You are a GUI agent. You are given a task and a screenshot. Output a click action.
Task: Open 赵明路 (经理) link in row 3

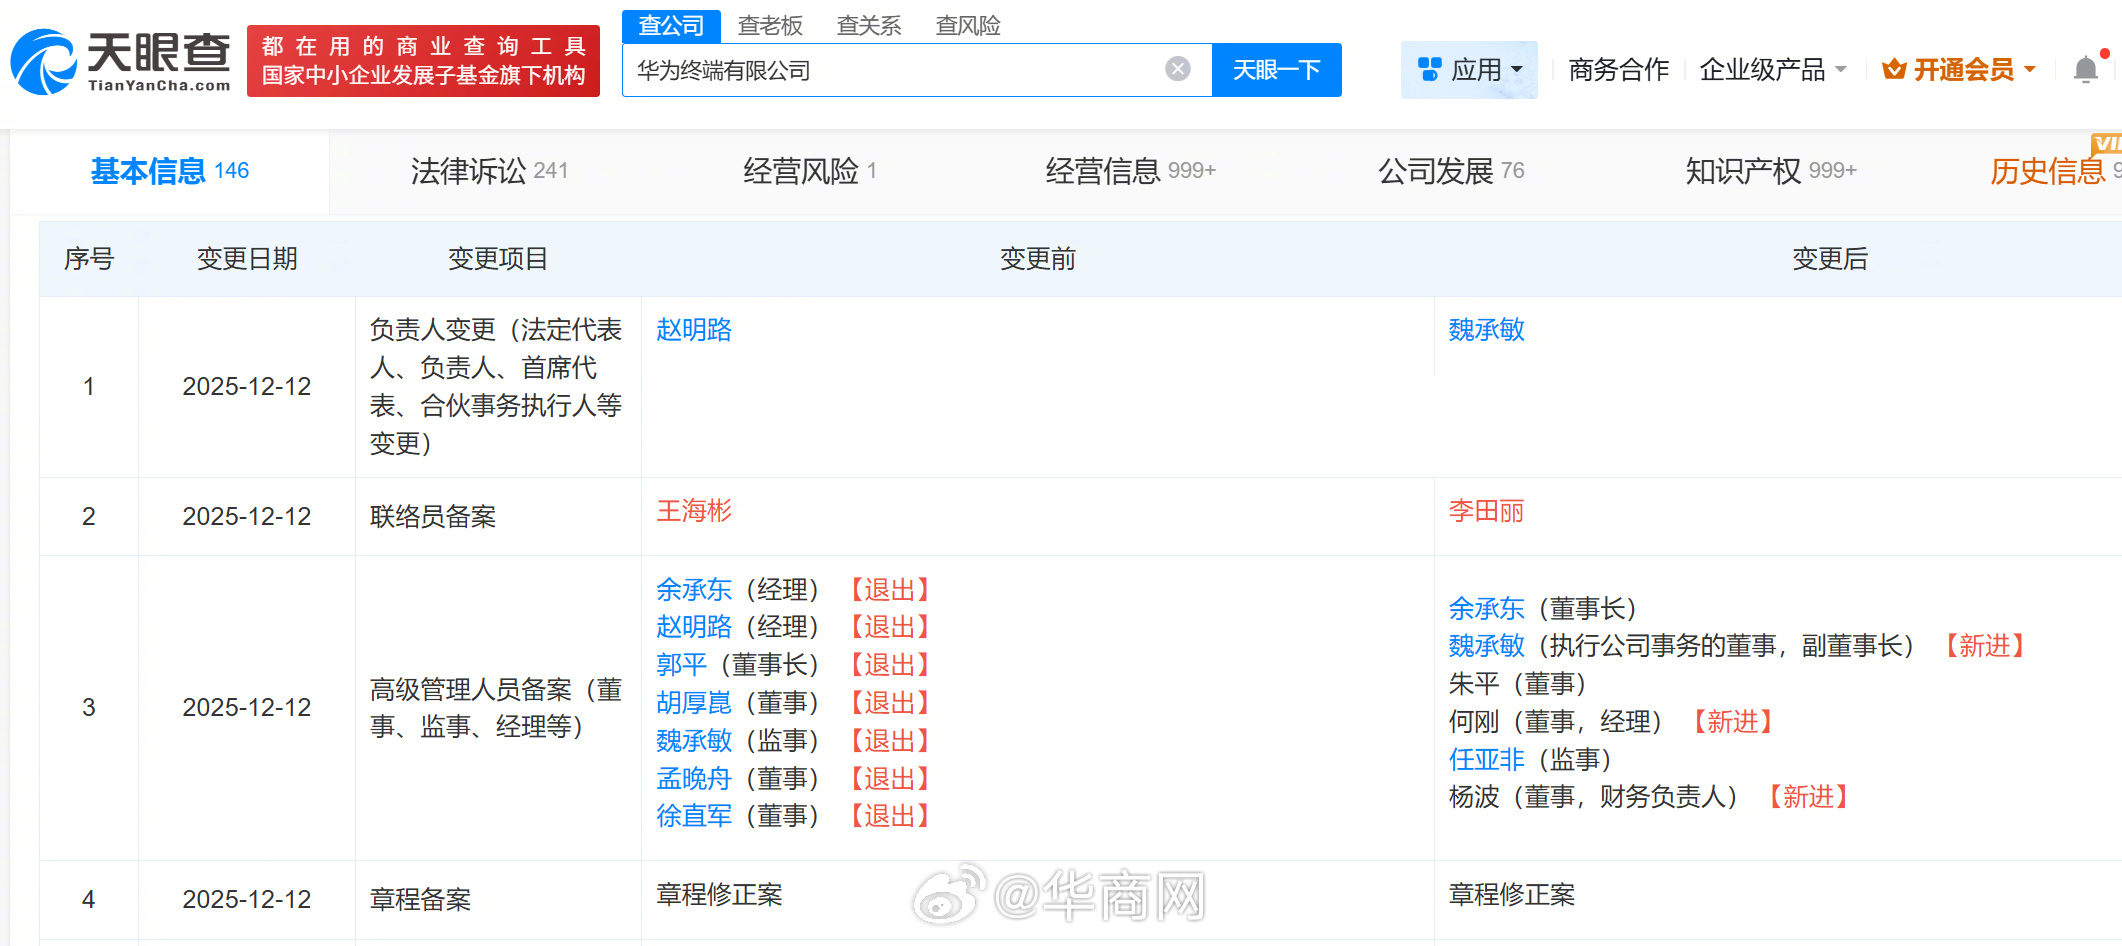[x=694, y=627]
